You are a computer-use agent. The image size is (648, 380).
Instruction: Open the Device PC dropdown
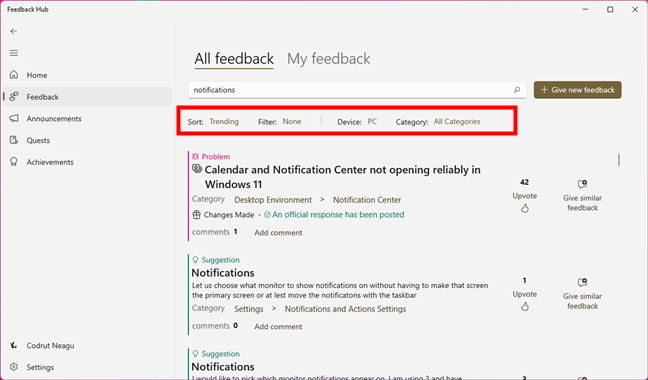coord(372,121)
